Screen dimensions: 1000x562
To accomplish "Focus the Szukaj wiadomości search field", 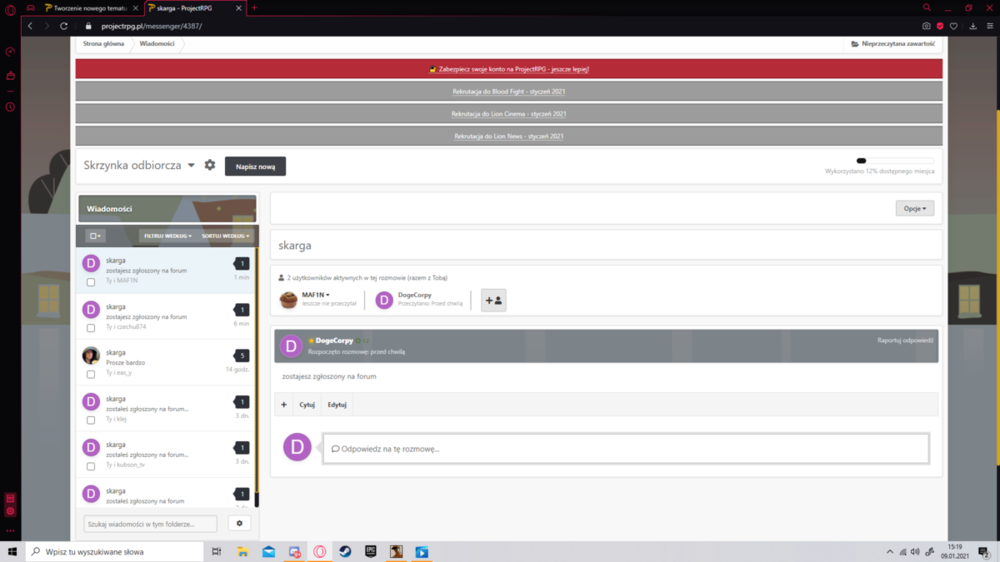I will 150,524.
